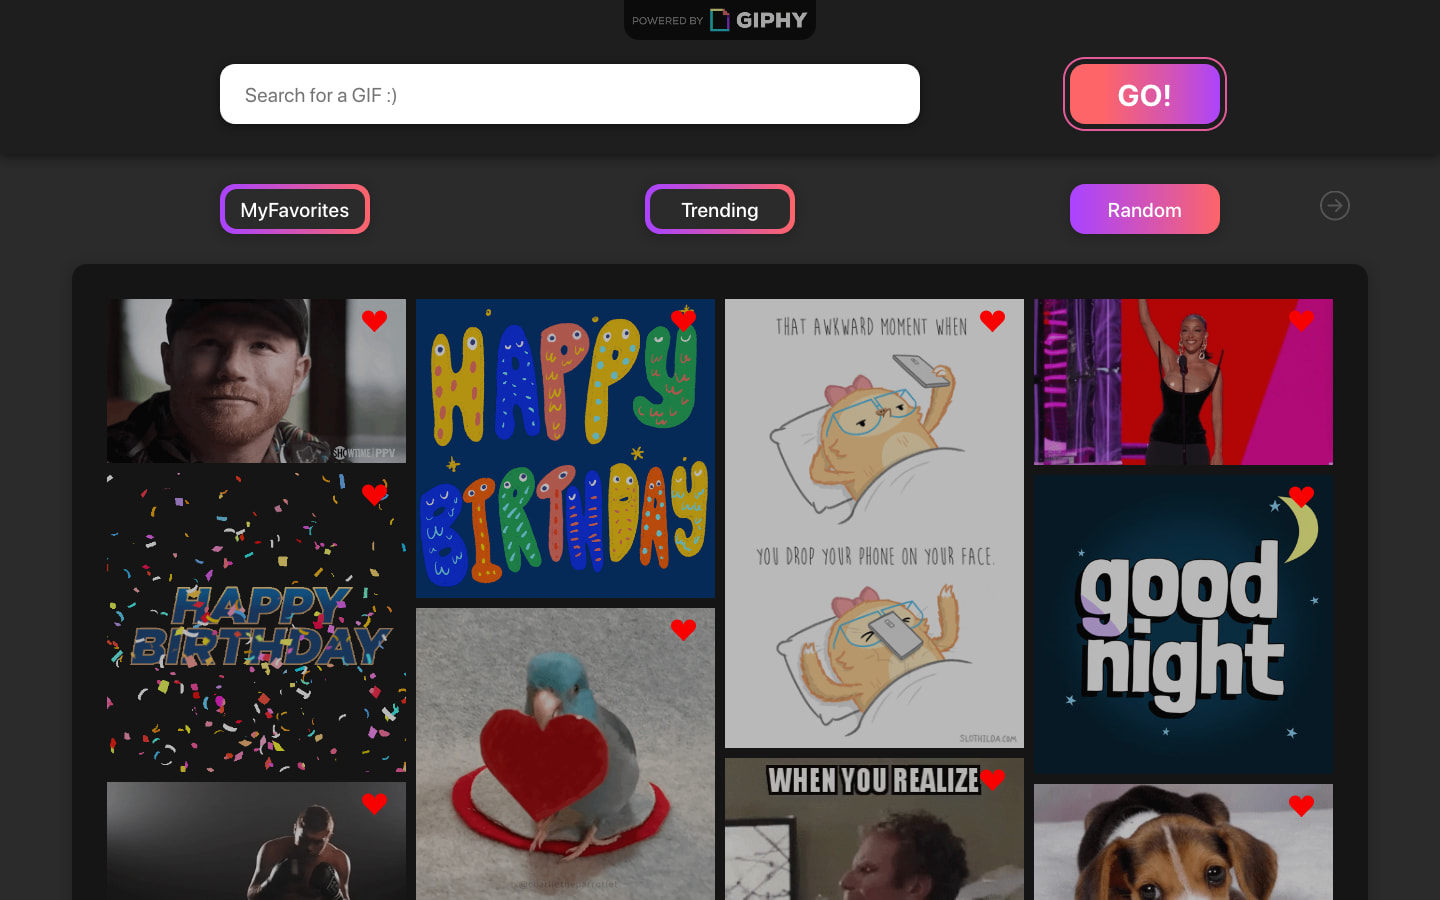Viewport: 1440px width, 900px height.
Task: Click heart icon on beagle puppy GIF
Action: (1301, 806)
